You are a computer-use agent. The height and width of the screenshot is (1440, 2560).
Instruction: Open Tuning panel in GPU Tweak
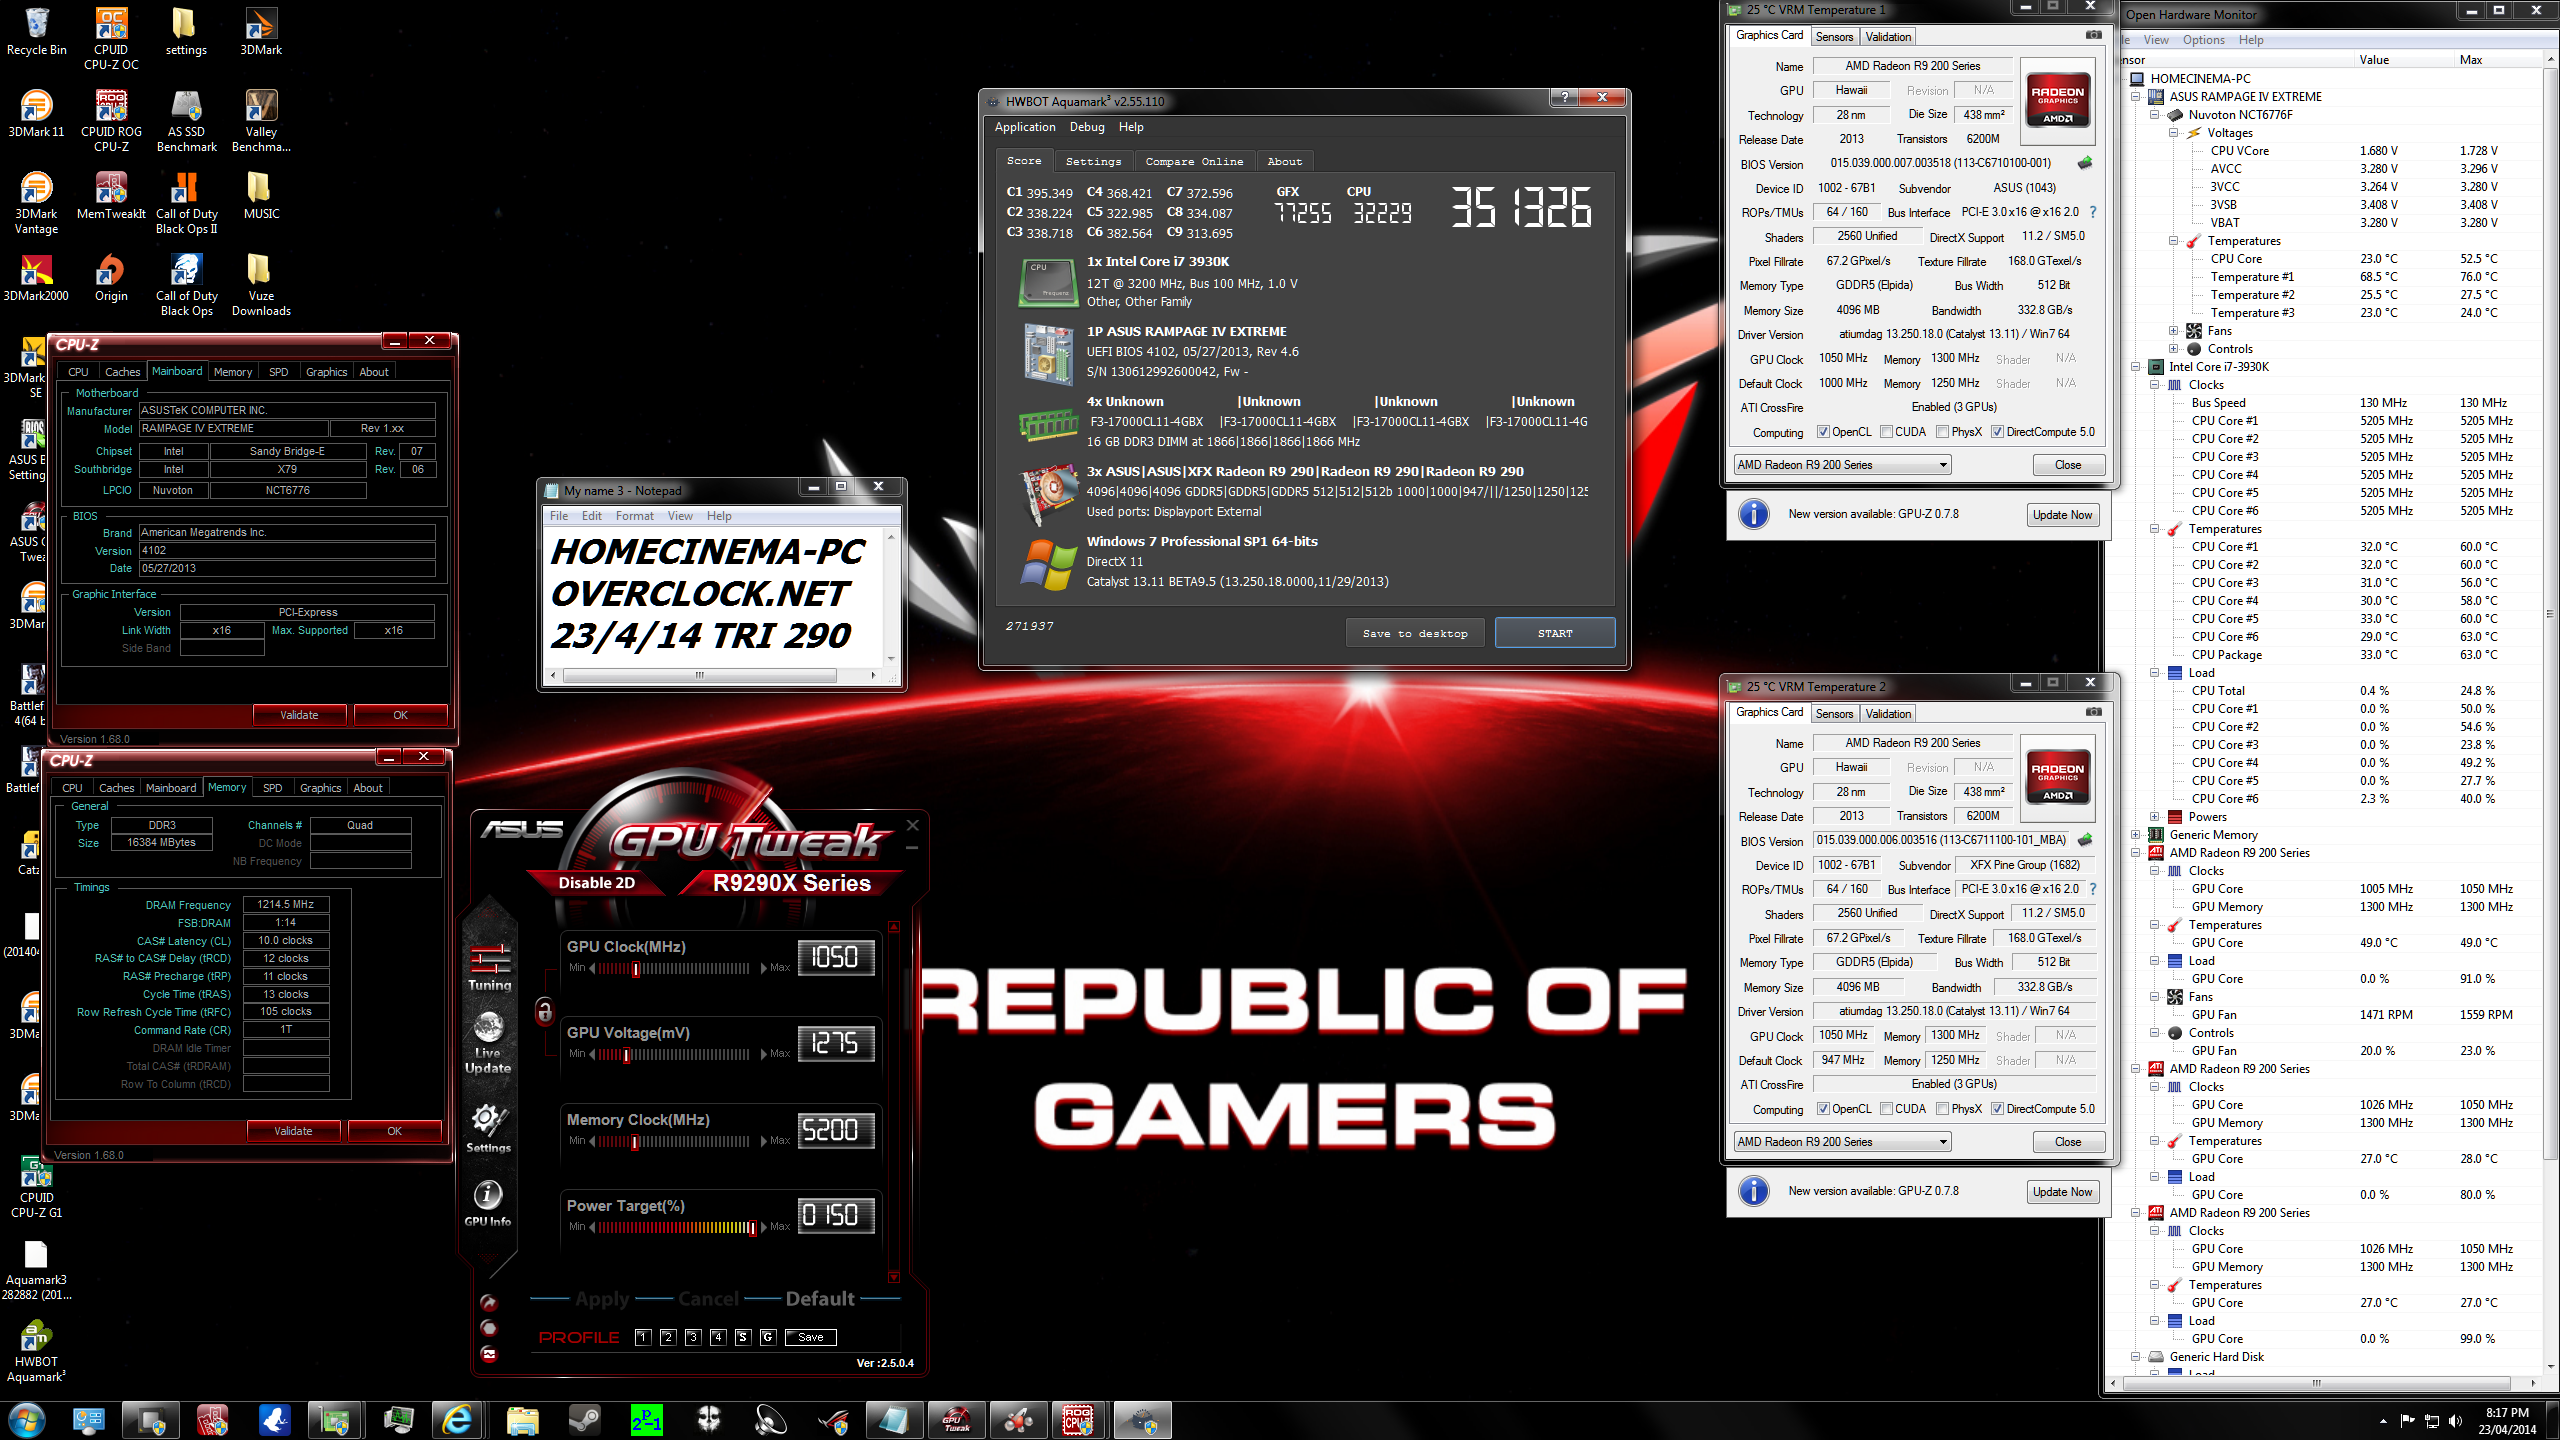[x=489, y=966]
